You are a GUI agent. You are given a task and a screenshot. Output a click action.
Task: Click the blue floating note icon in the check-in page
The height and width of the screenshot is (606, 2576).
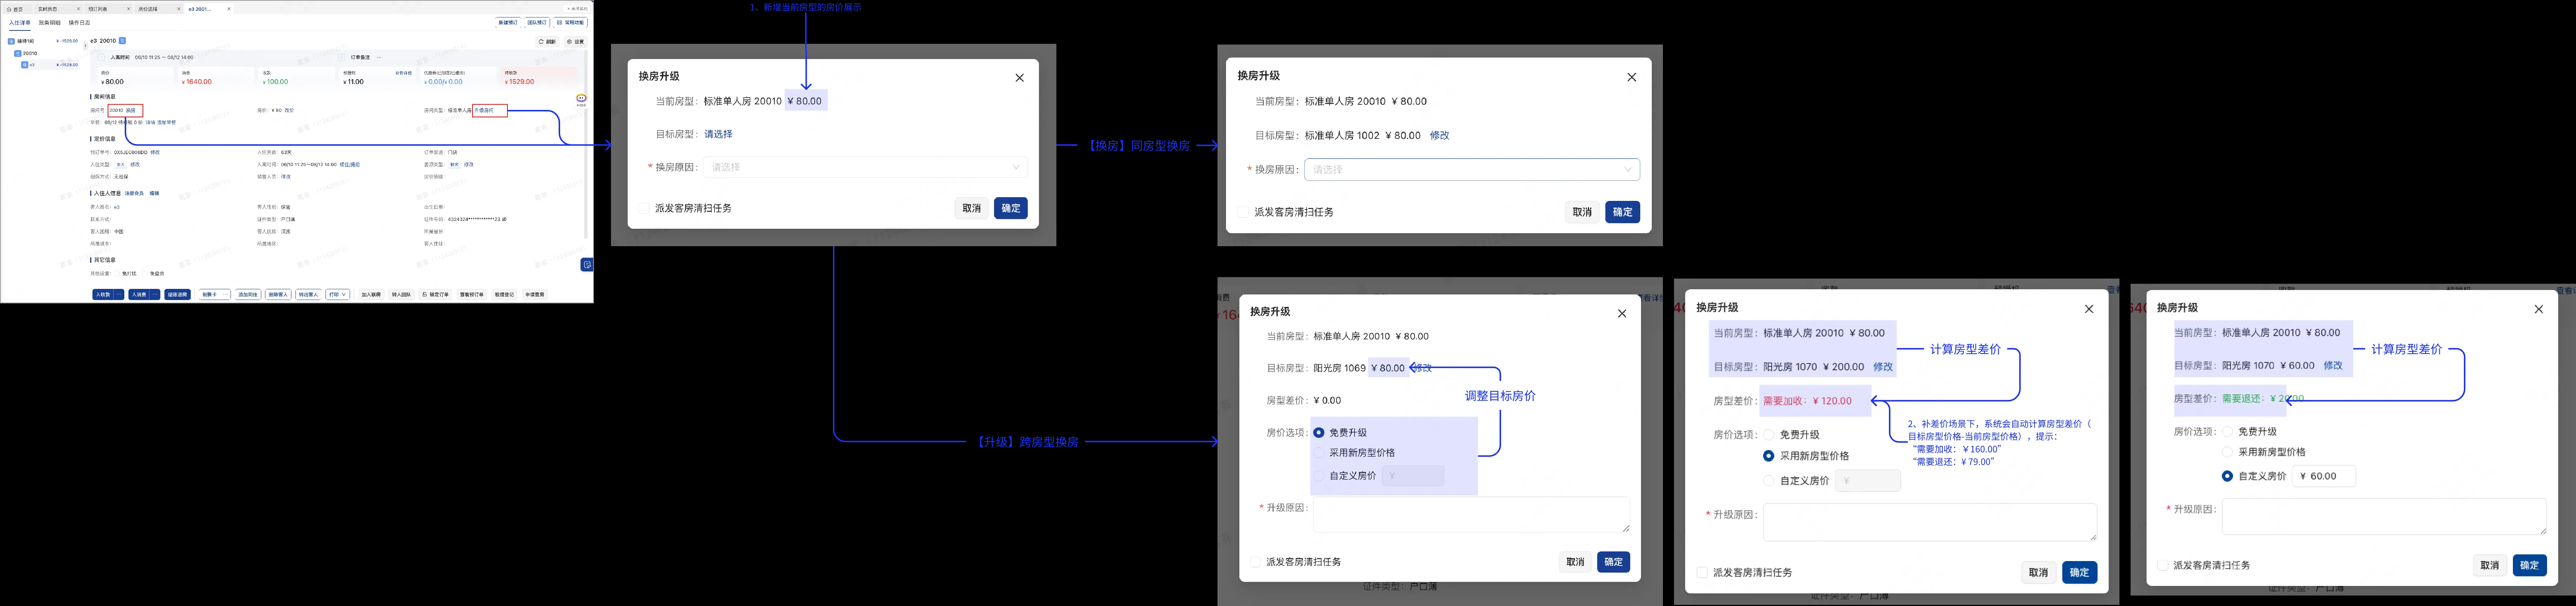pyautogui.click(x=587, y=265)
